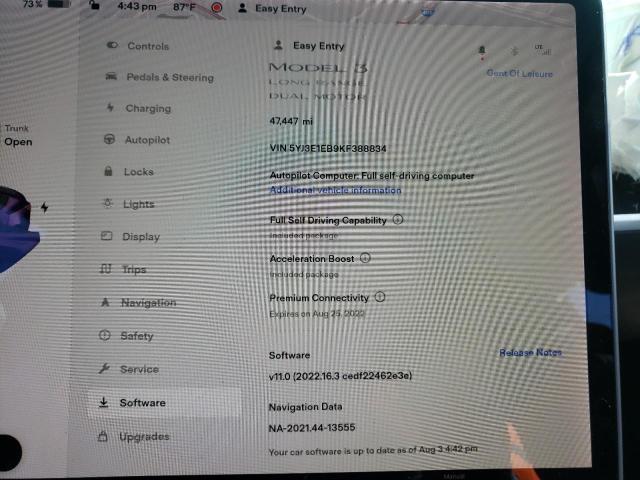Click the Lights bulb icon

(107, 203)
